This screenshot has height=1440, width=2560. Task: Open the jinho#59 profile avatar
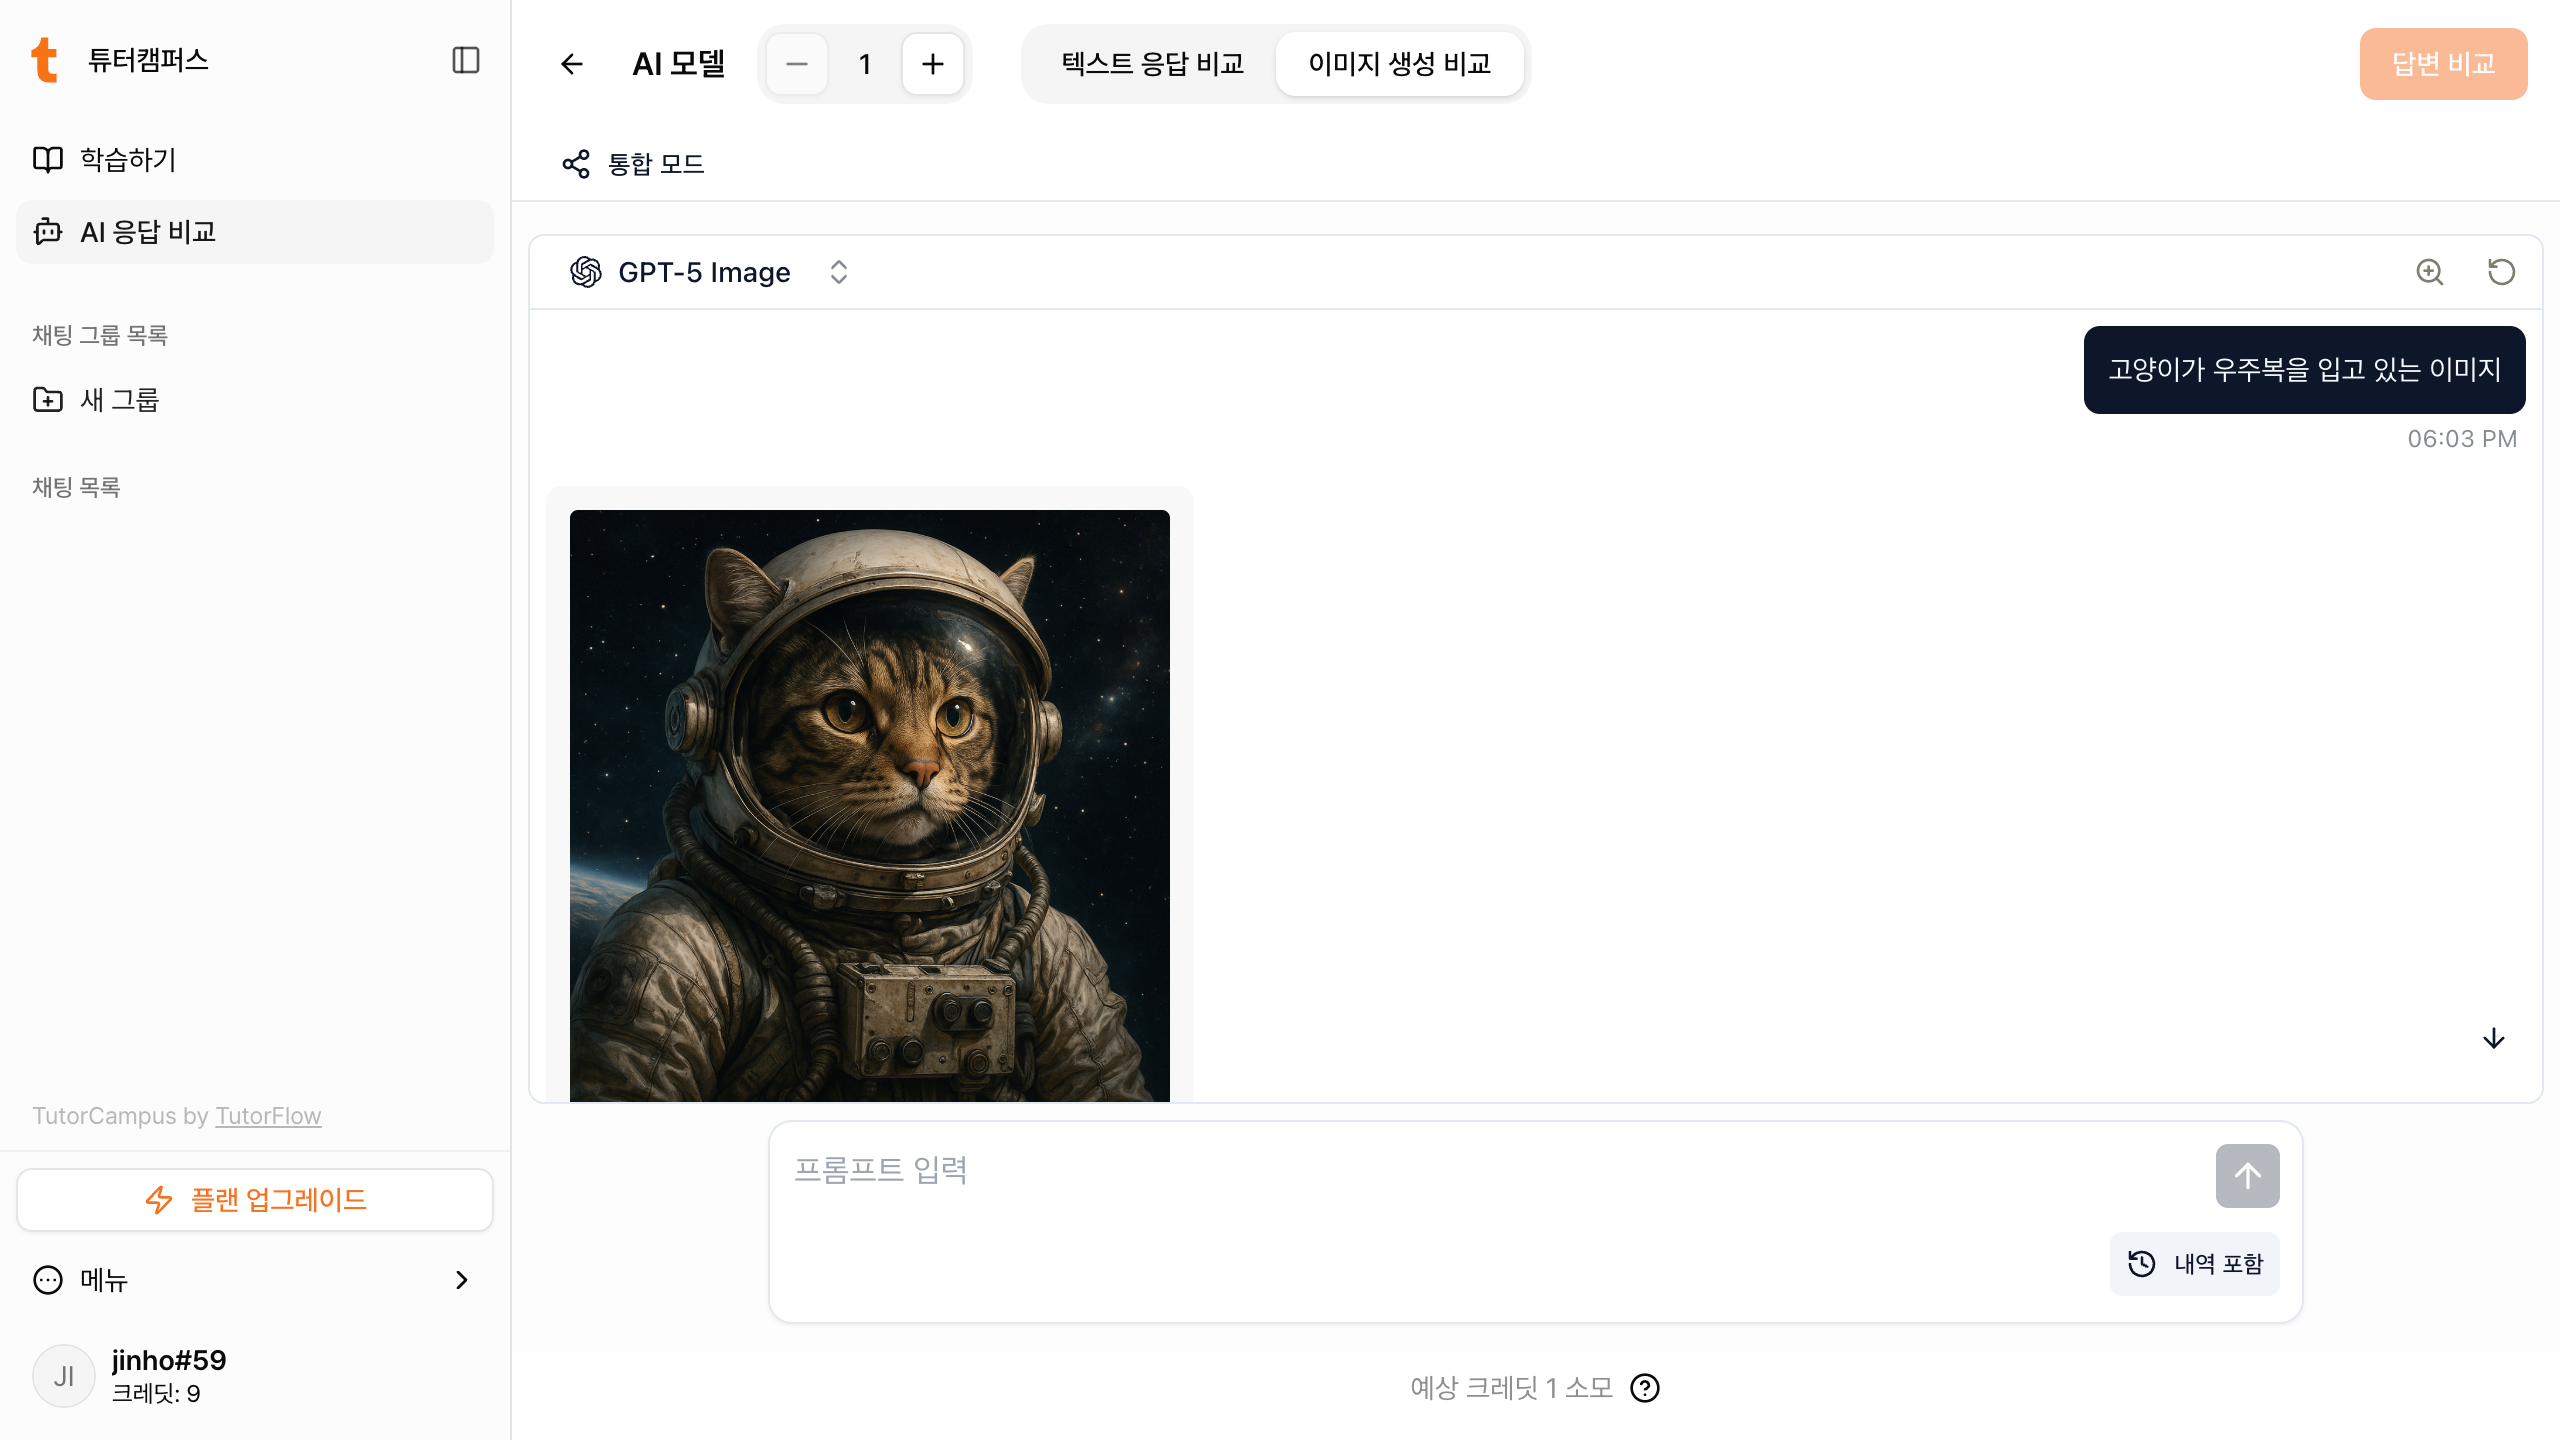point(64,1376)
